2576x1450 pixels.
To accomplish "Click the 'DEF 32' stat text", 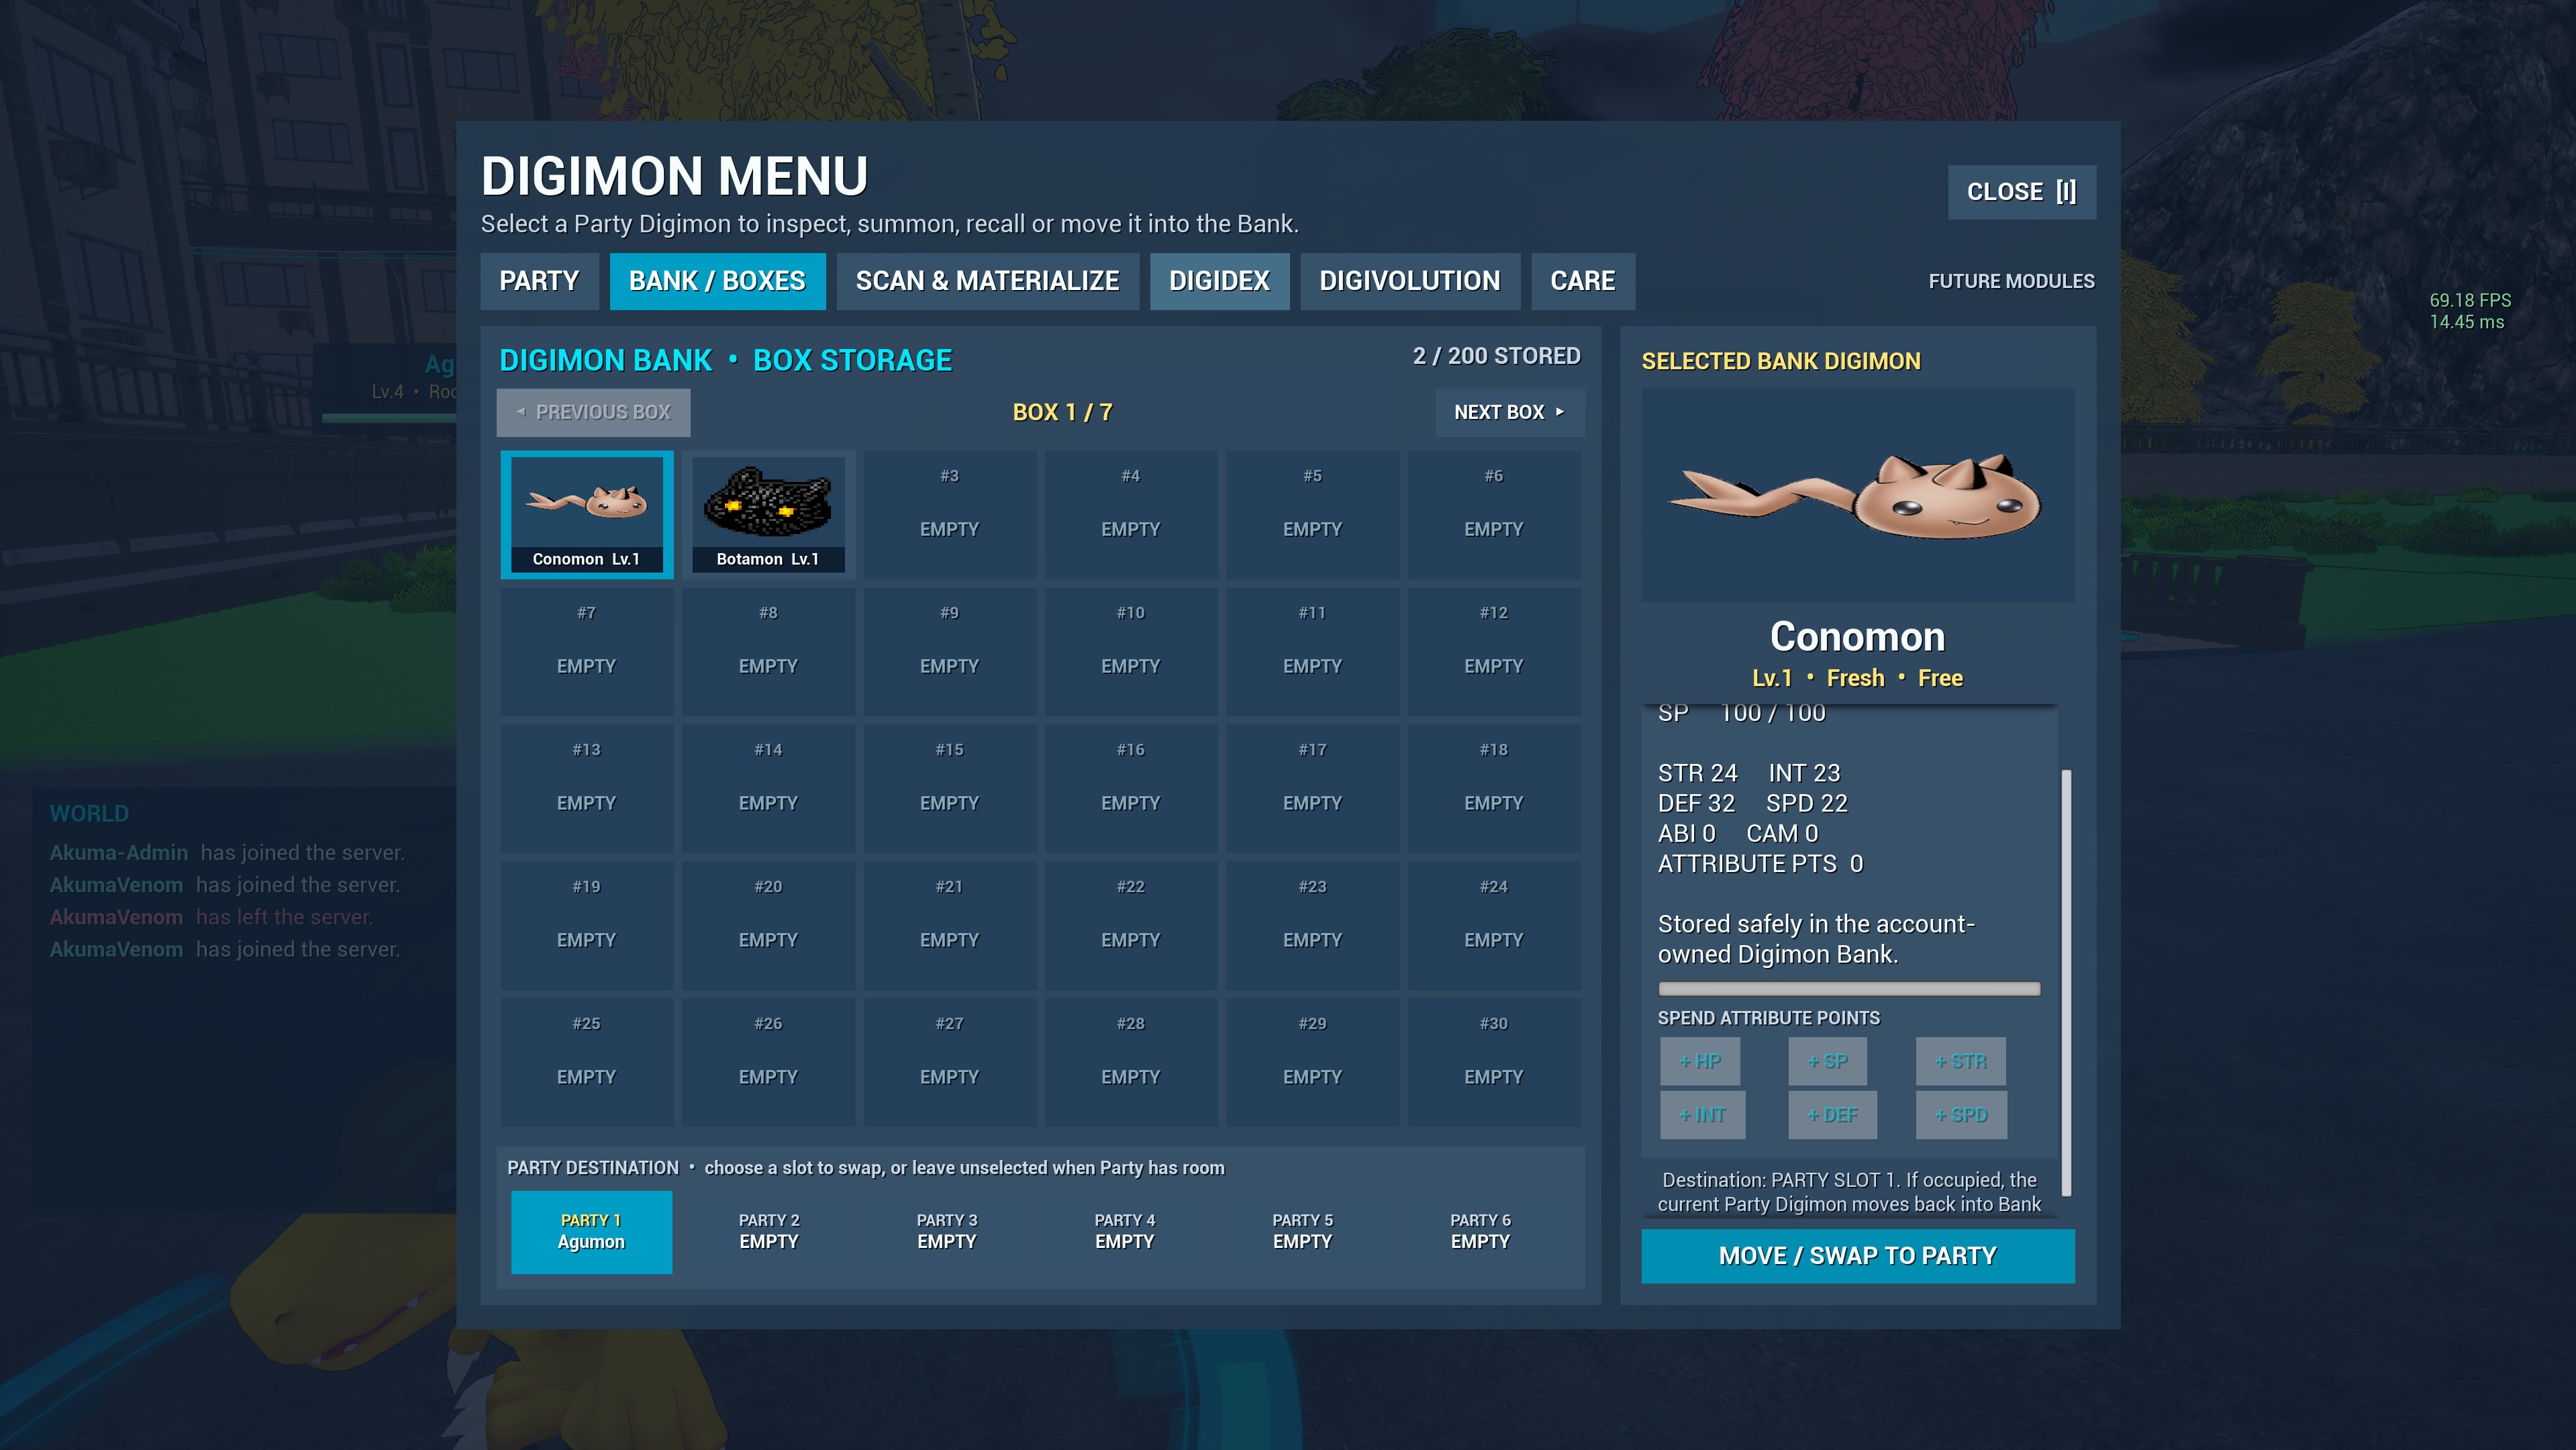I will (1696, 803).
